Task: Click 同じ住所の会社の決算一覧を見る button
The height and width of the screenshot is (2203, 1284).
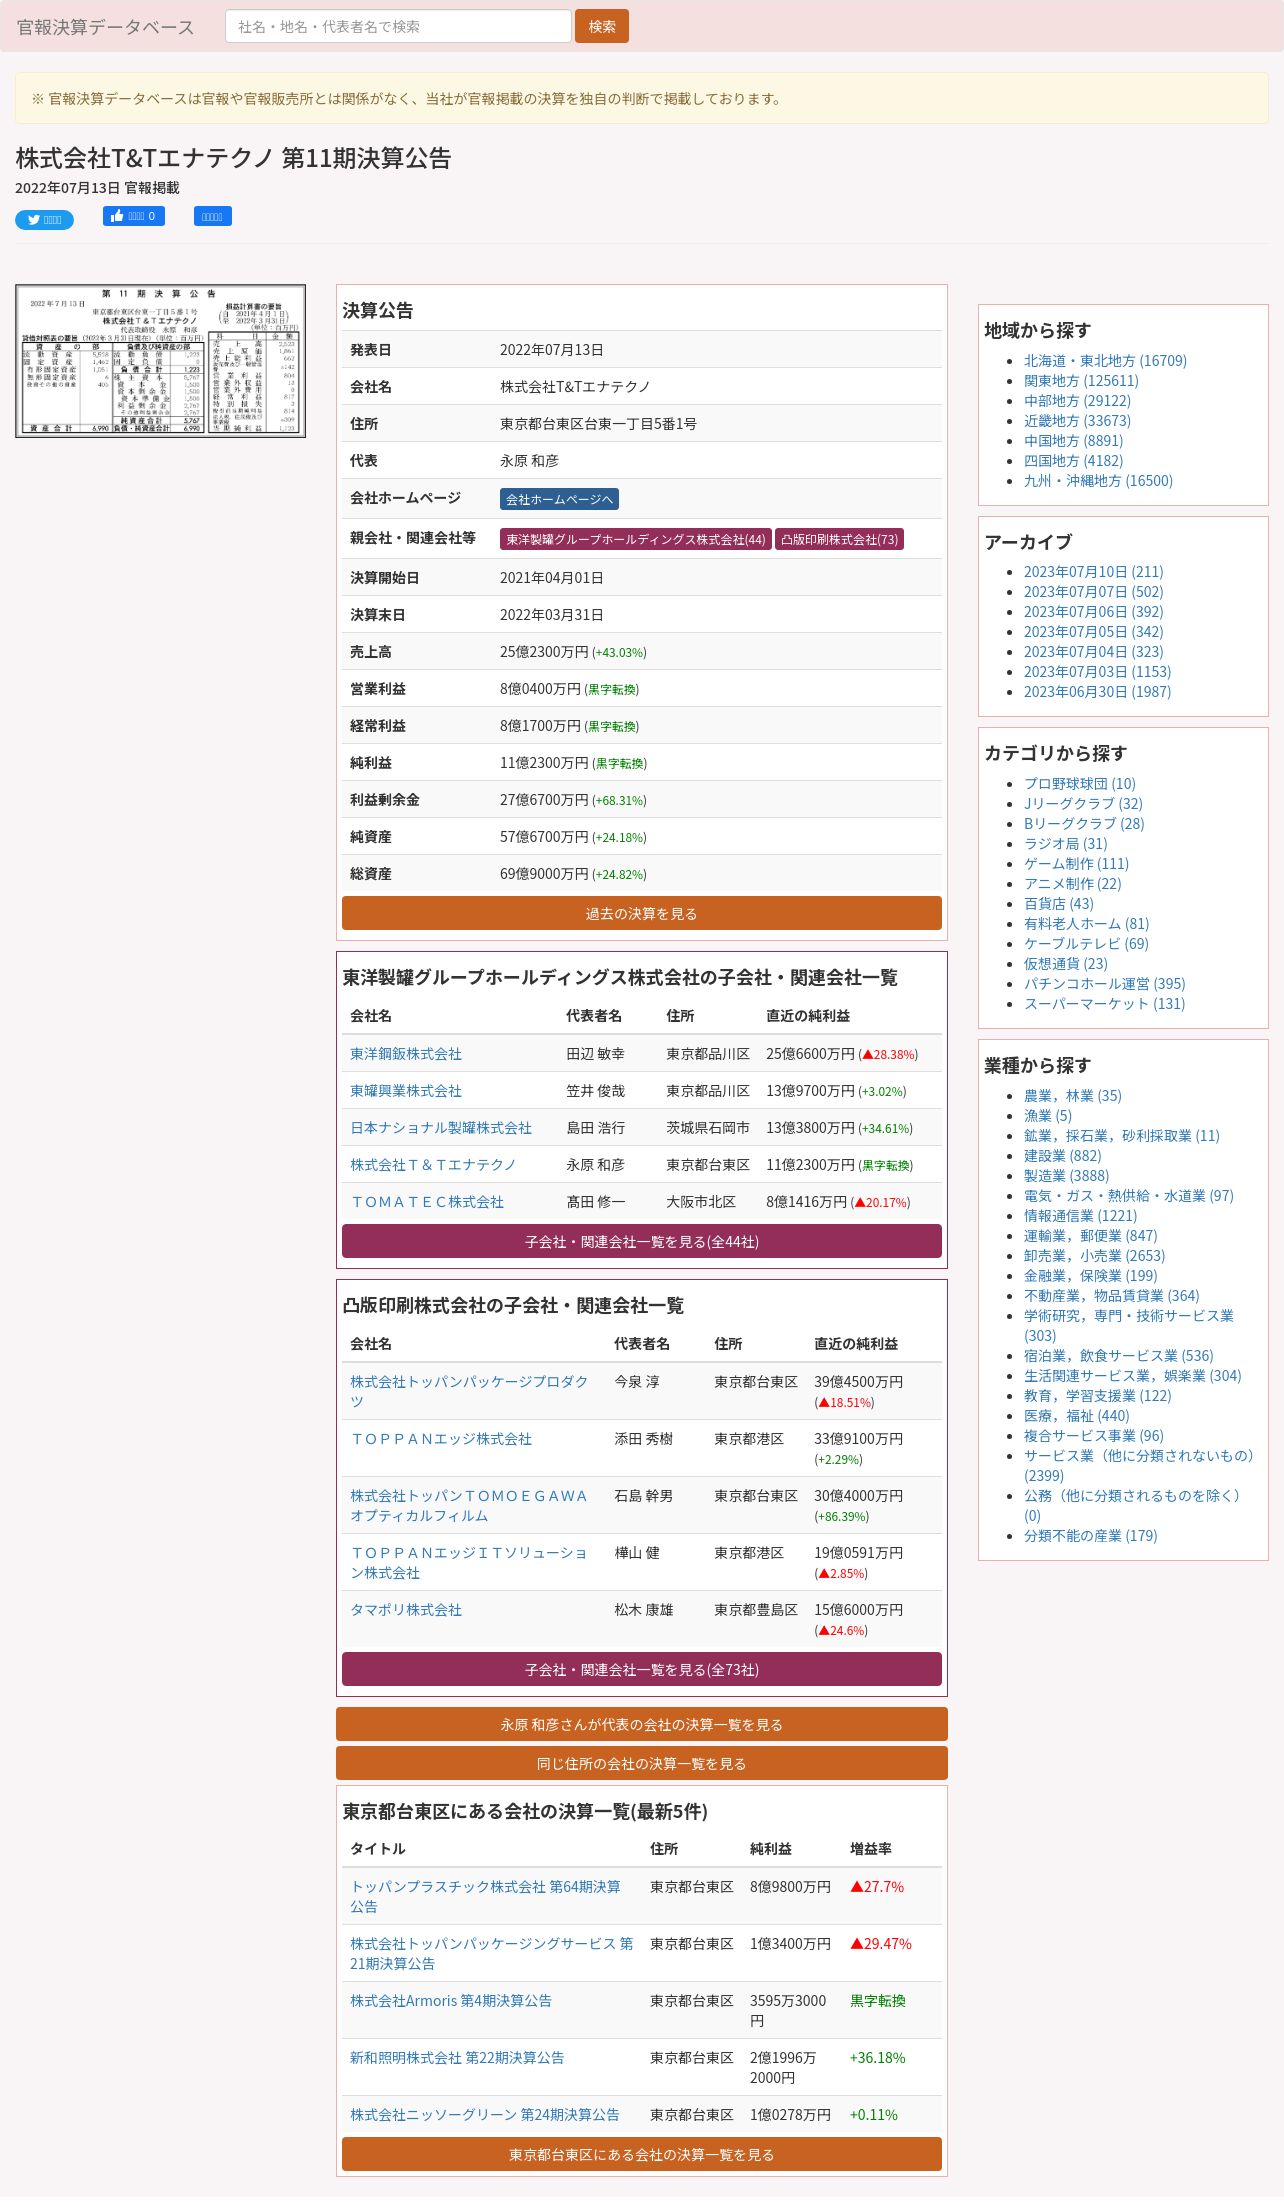Action: (642, 1763)
